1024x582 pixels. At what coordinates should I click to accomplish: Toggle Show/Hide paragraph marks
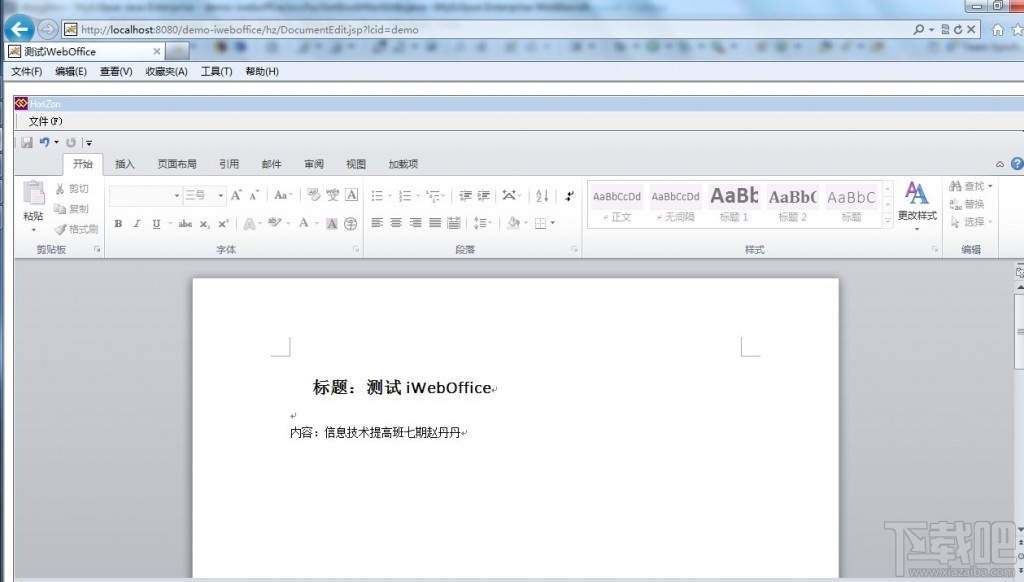569,195
